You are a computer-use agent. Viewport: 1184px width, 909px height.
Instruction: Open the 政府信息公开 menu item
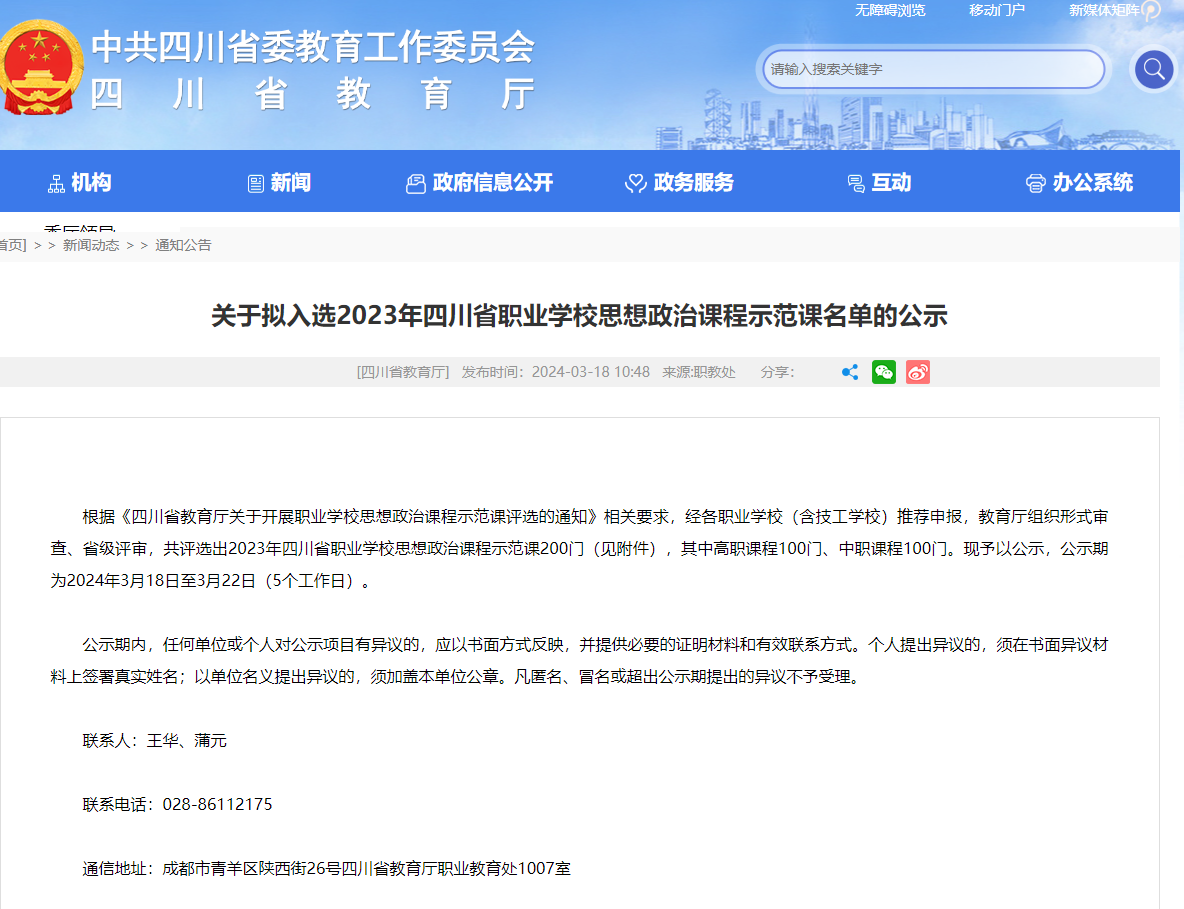click(x=492, y=182)
